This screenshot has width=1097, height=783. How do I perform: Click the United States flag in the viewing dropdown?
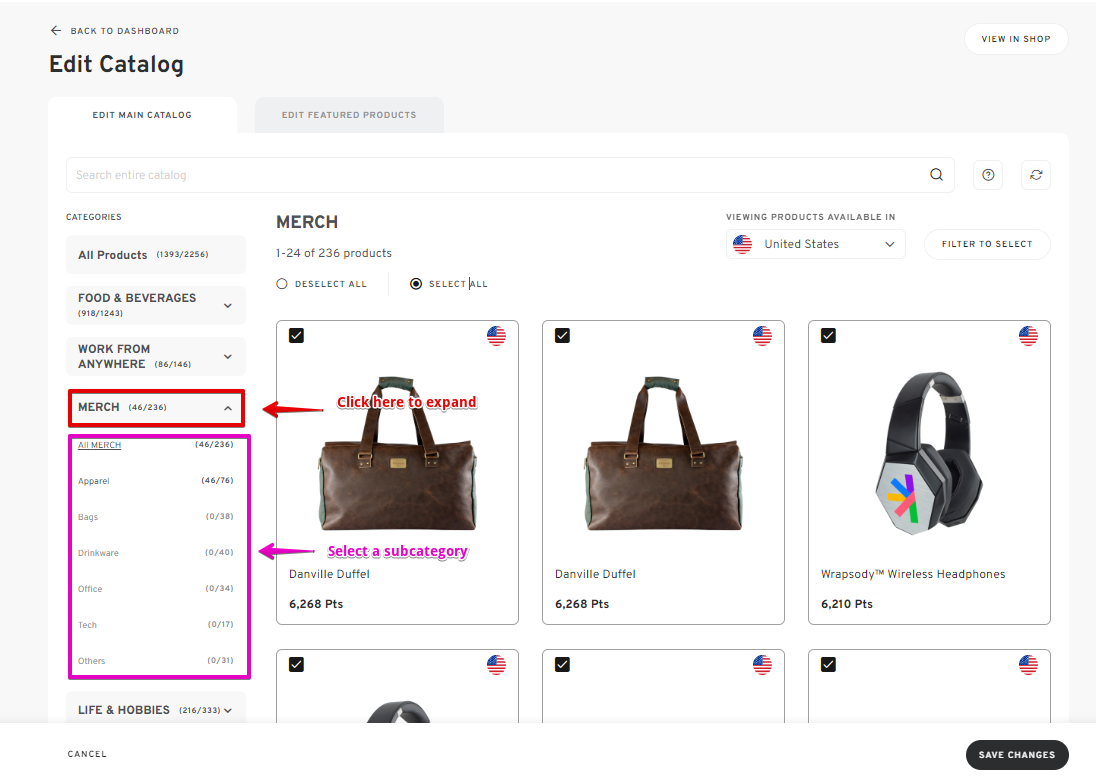[x=742, y=243]
